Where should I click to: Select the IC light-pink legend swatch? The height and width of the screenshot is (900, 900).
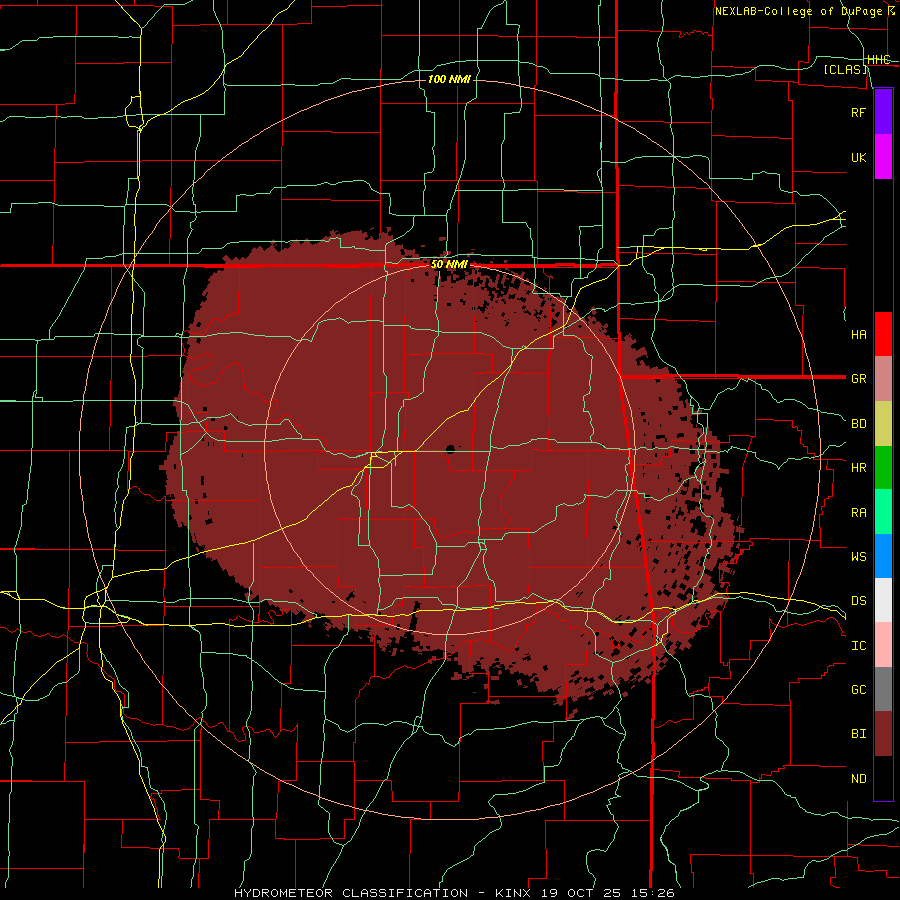(883, 645)
